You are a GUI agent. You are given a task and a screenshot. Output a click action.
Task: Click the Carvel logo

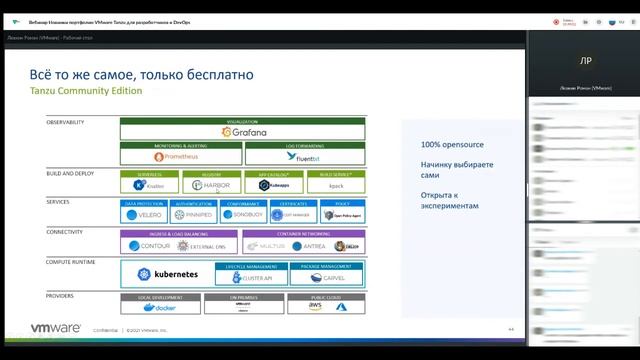(327, 278)
